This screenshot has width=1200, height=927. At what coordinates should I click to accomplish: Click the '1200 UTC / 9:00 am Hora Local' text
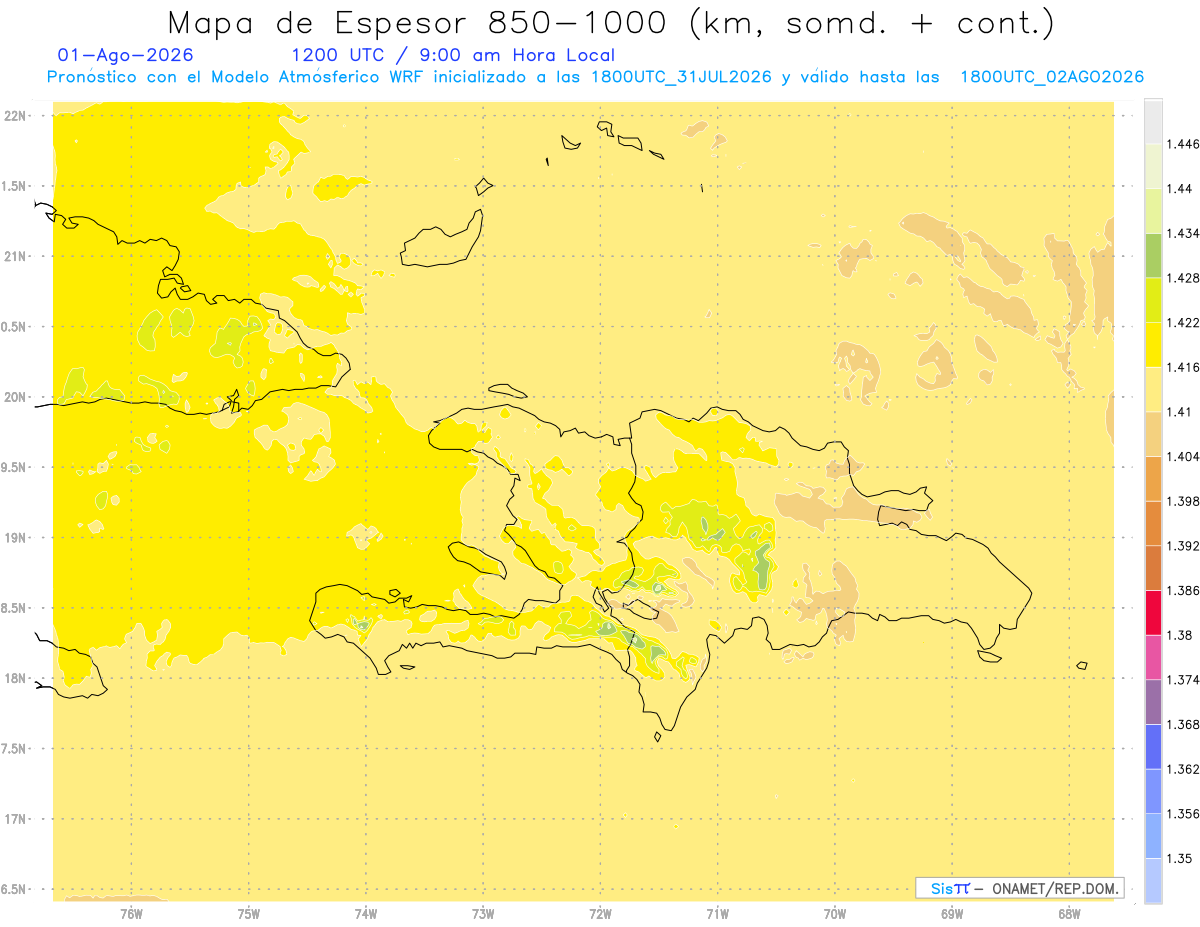pyautogui.click(x=453, y=55)
